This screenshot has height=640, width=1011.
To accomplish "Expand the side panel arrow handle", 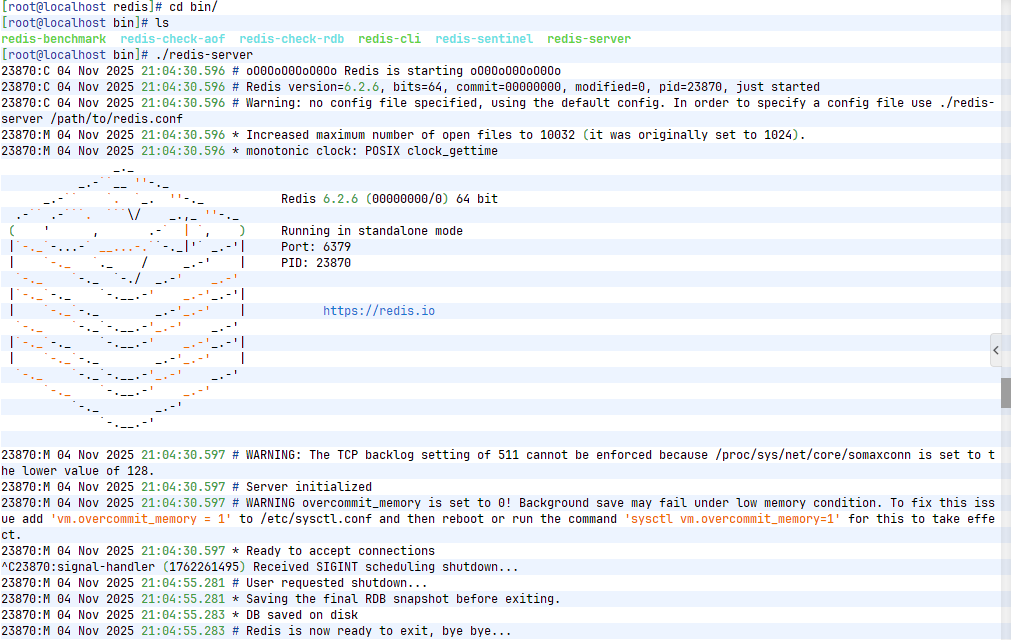I will click(x=996, y=350).
